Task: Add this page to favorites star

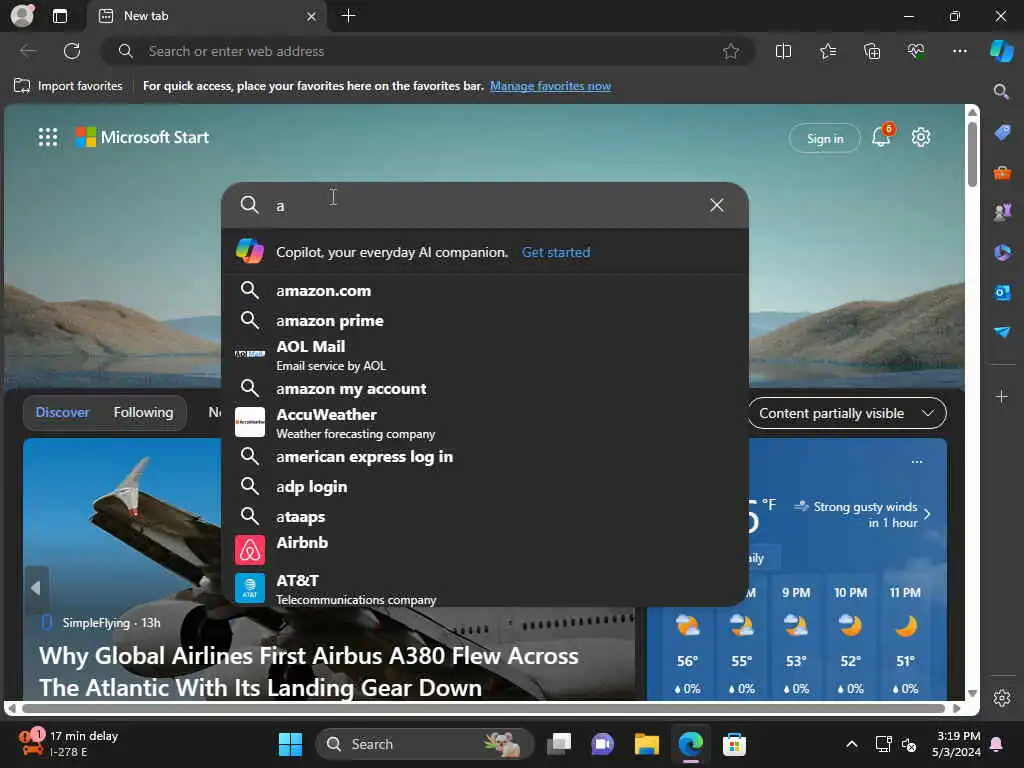Action: click(x=731, y=51)
